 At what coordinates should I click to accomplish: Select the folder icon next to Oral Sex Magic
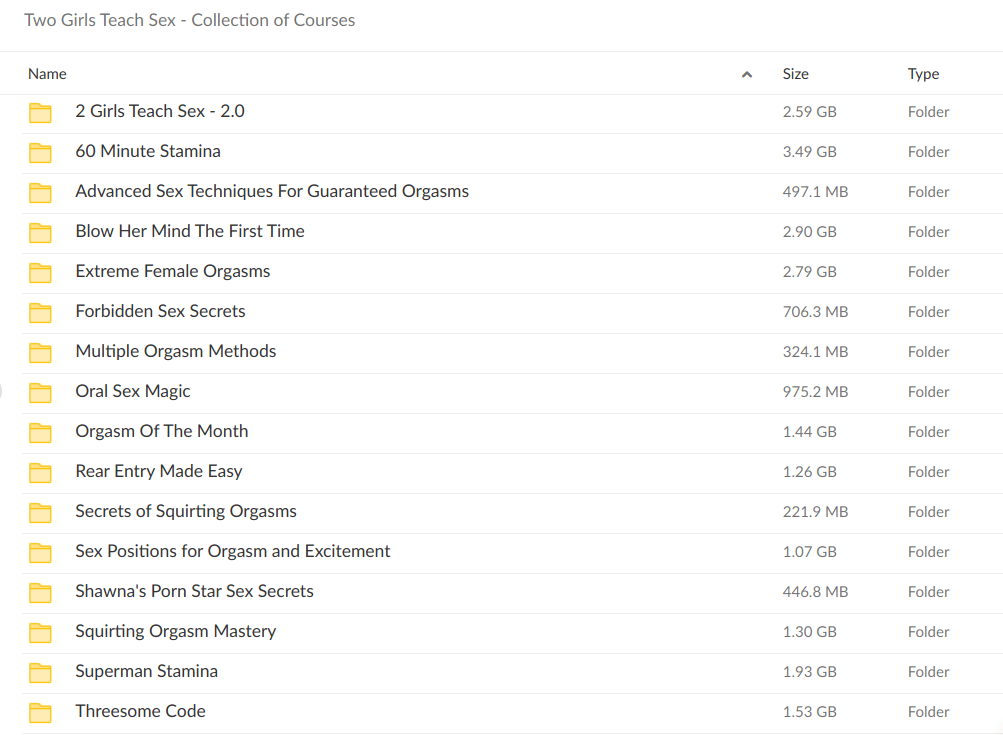tap(40, 392)
